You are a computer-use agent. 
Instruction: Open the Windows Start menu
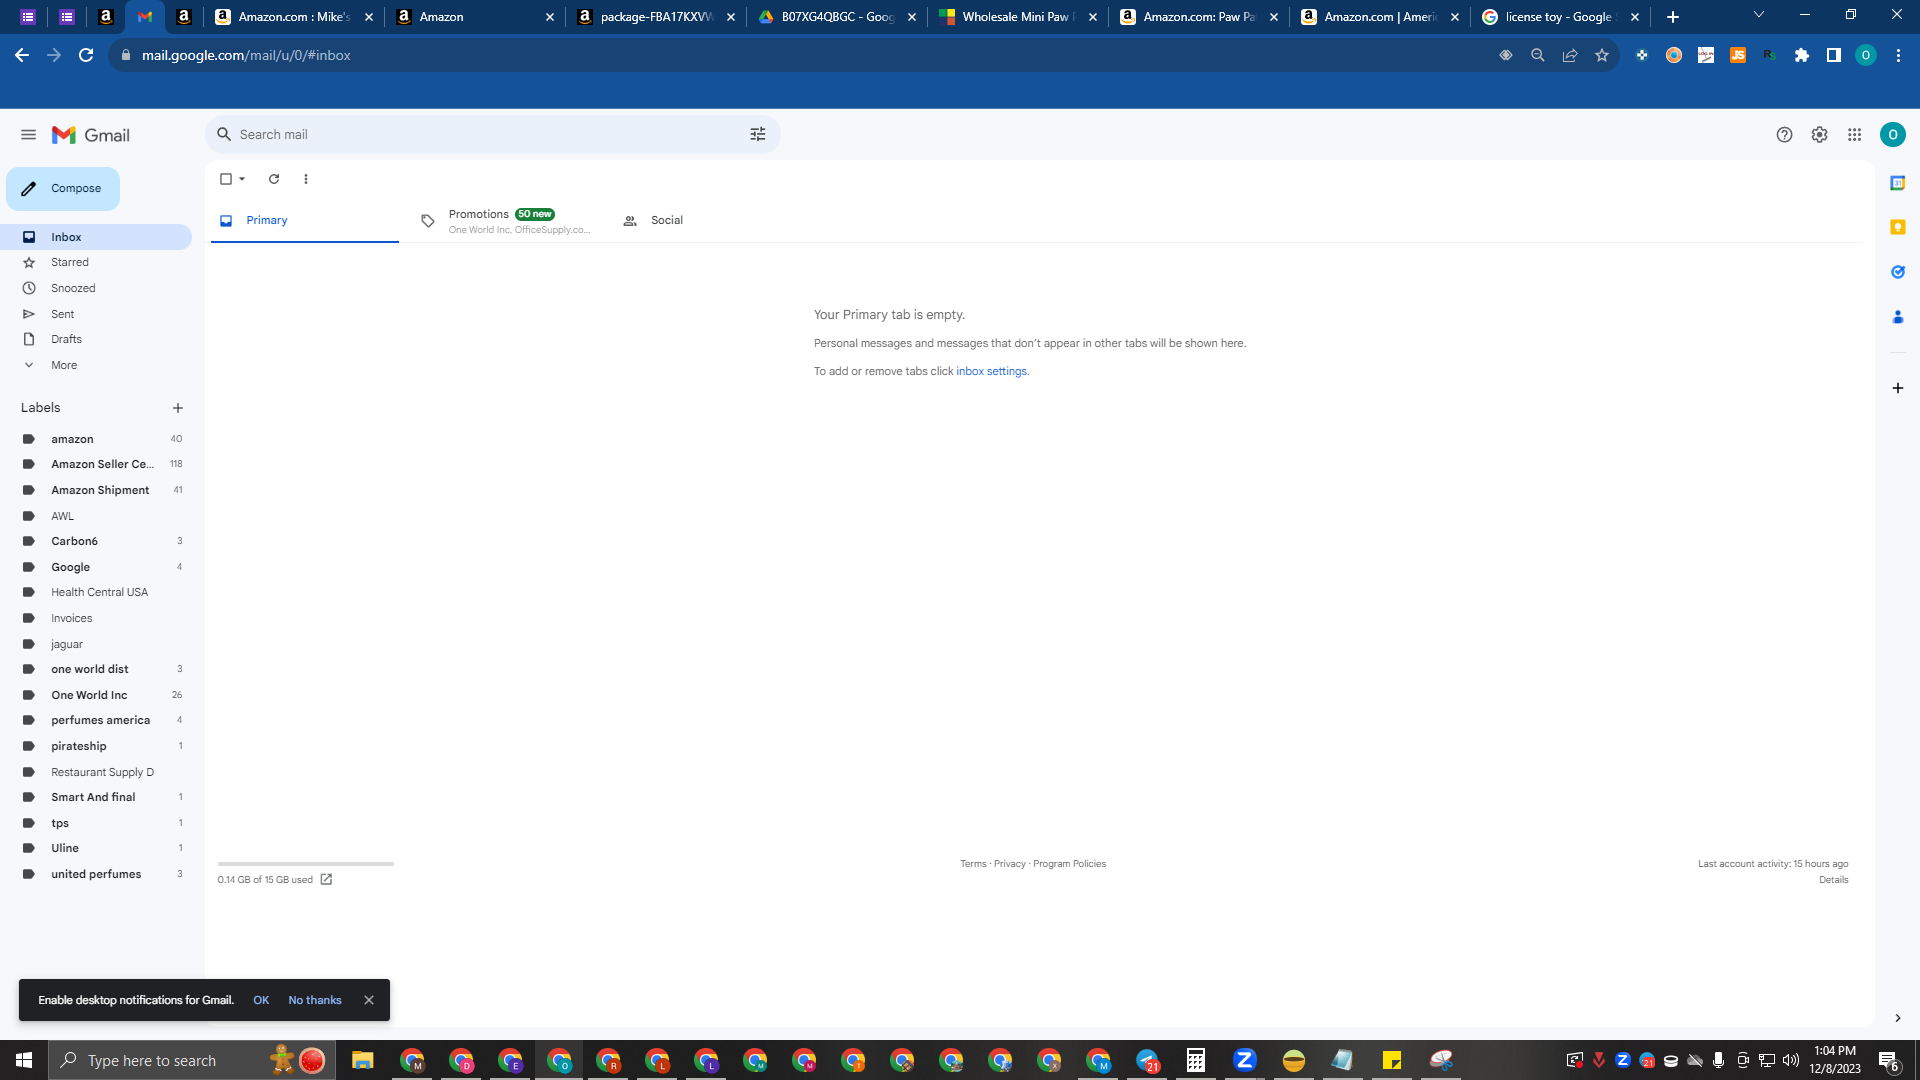(x=24, y=1060)
